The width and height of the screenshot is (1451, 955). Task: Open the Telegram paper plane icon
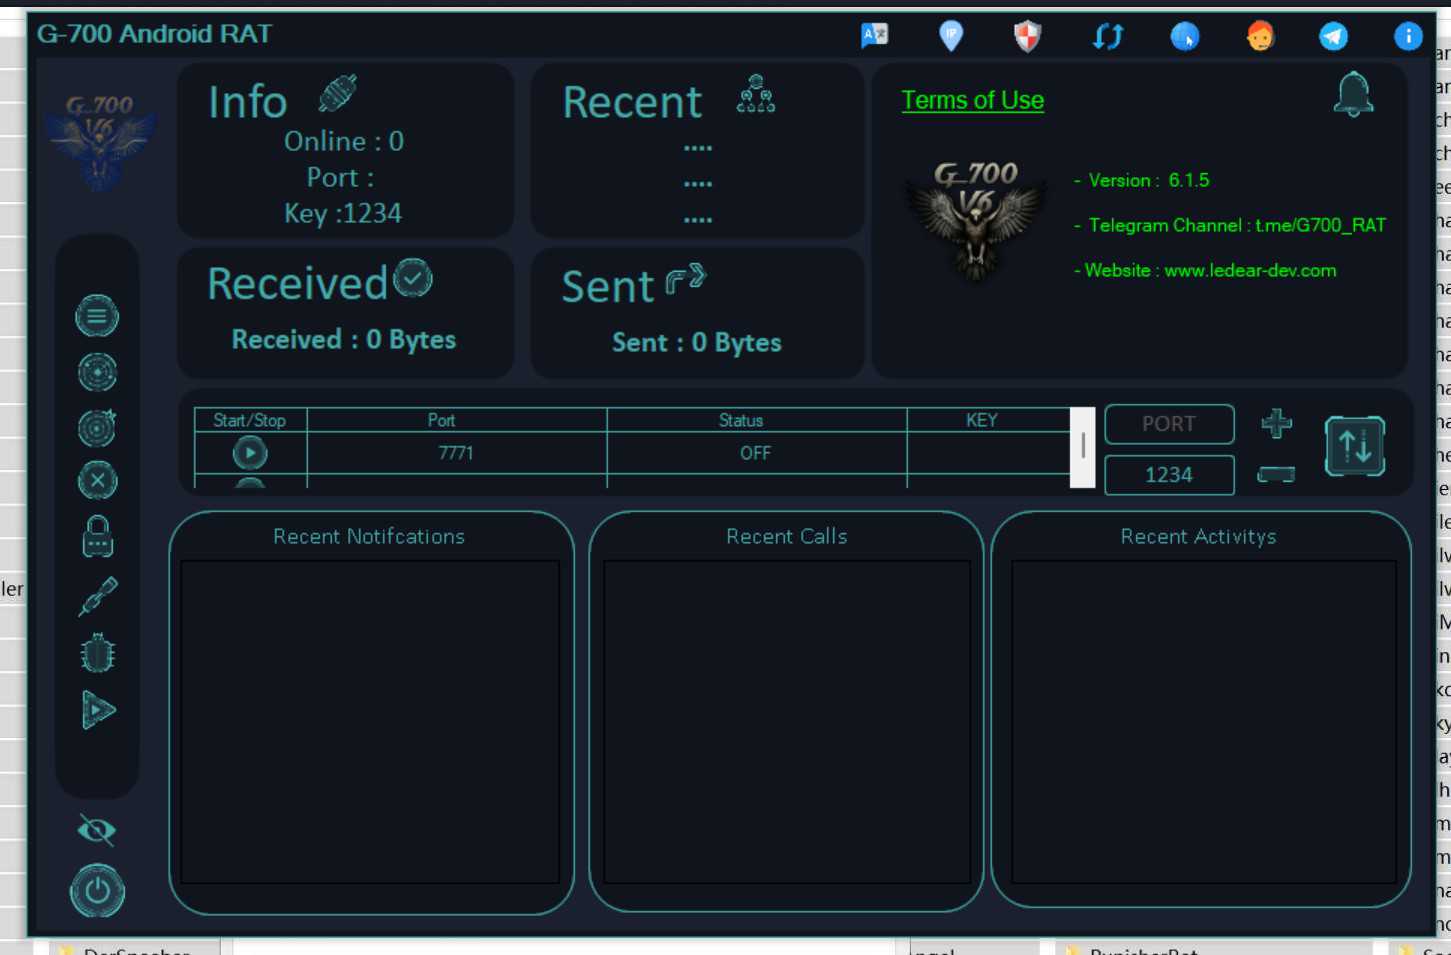click(x=1333, y=37)
